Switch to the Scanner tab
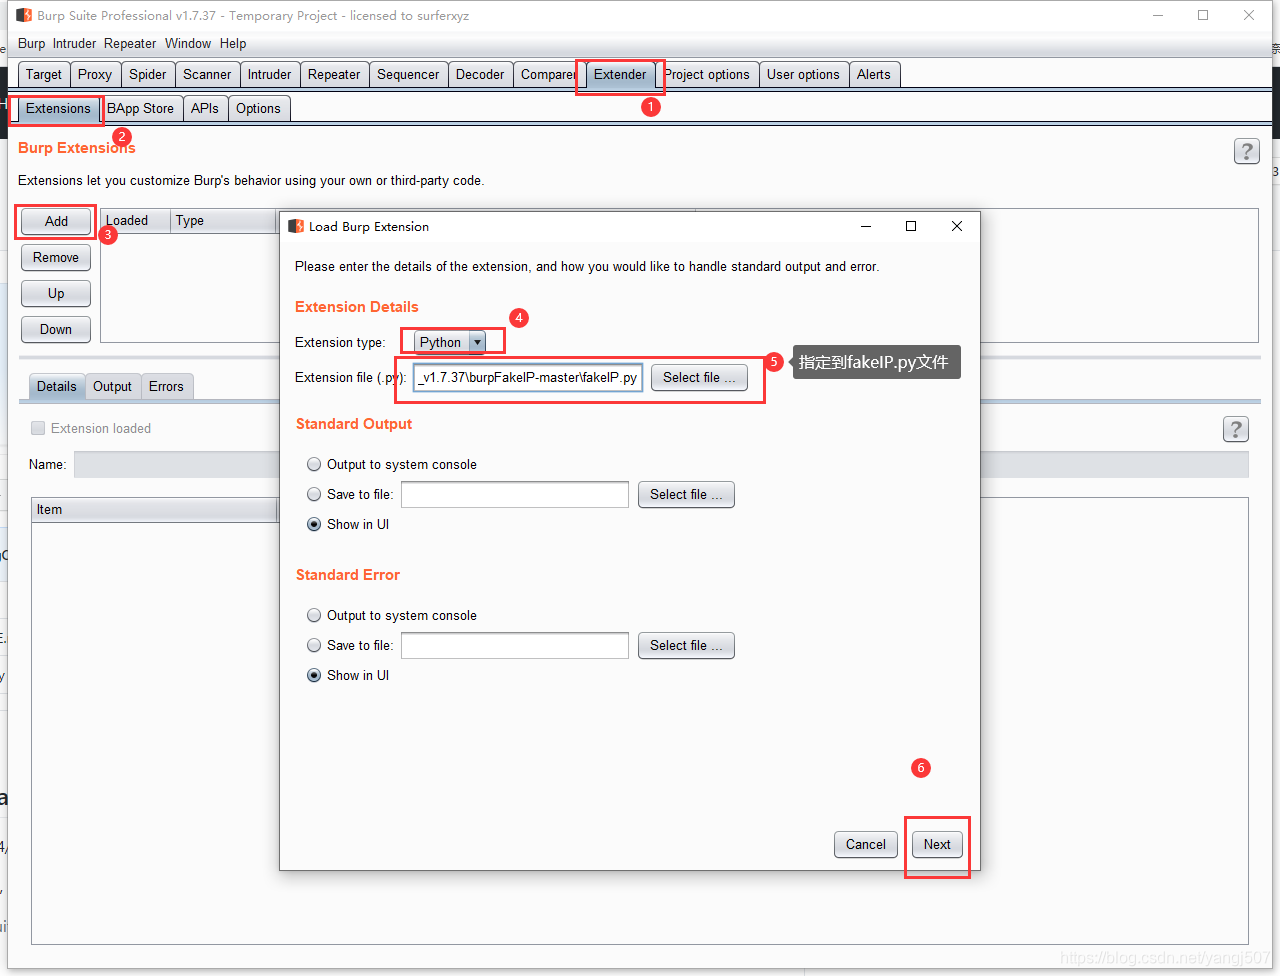 tap(207, 74)
